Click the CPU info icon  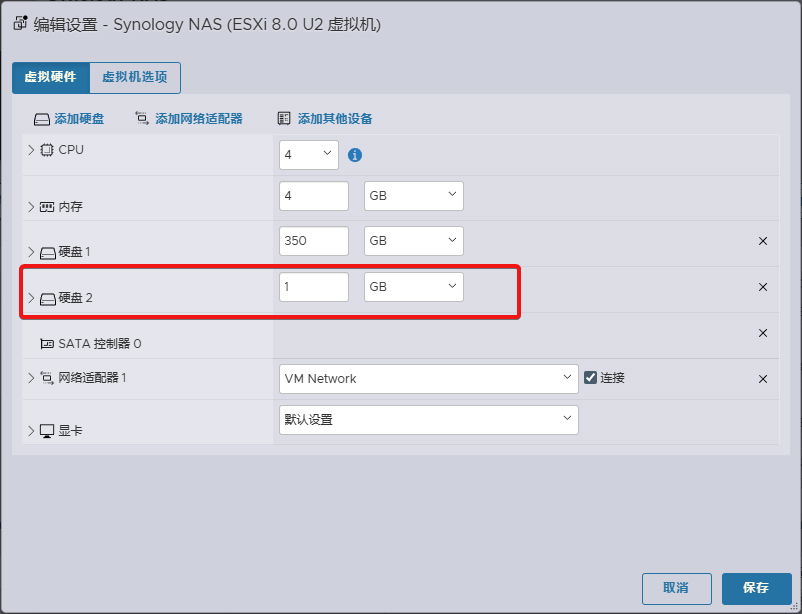coord(355,155)
